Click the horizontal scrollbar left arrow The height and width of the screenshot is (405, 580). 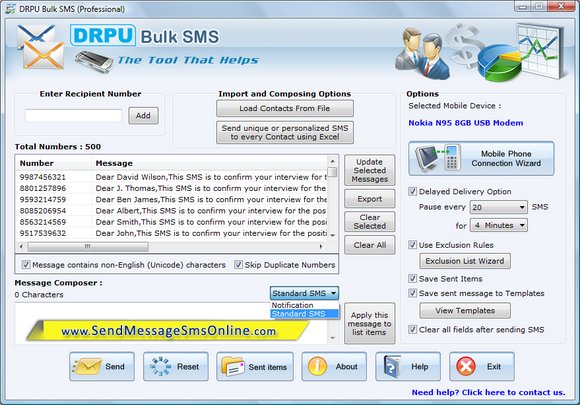[x=21, y=246]
